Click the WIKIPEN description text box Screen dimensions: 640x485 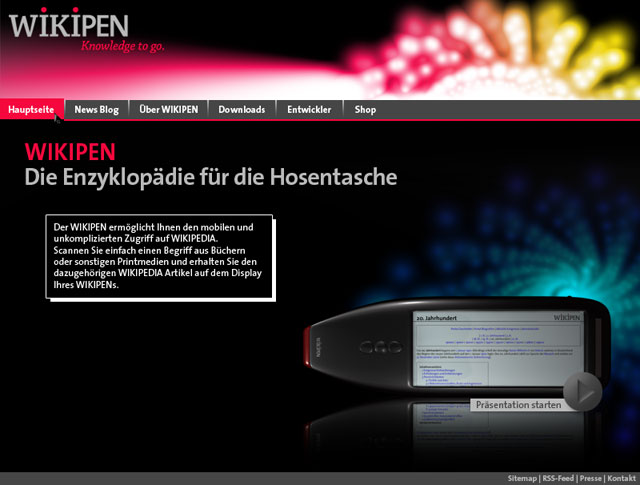(159, 256)
